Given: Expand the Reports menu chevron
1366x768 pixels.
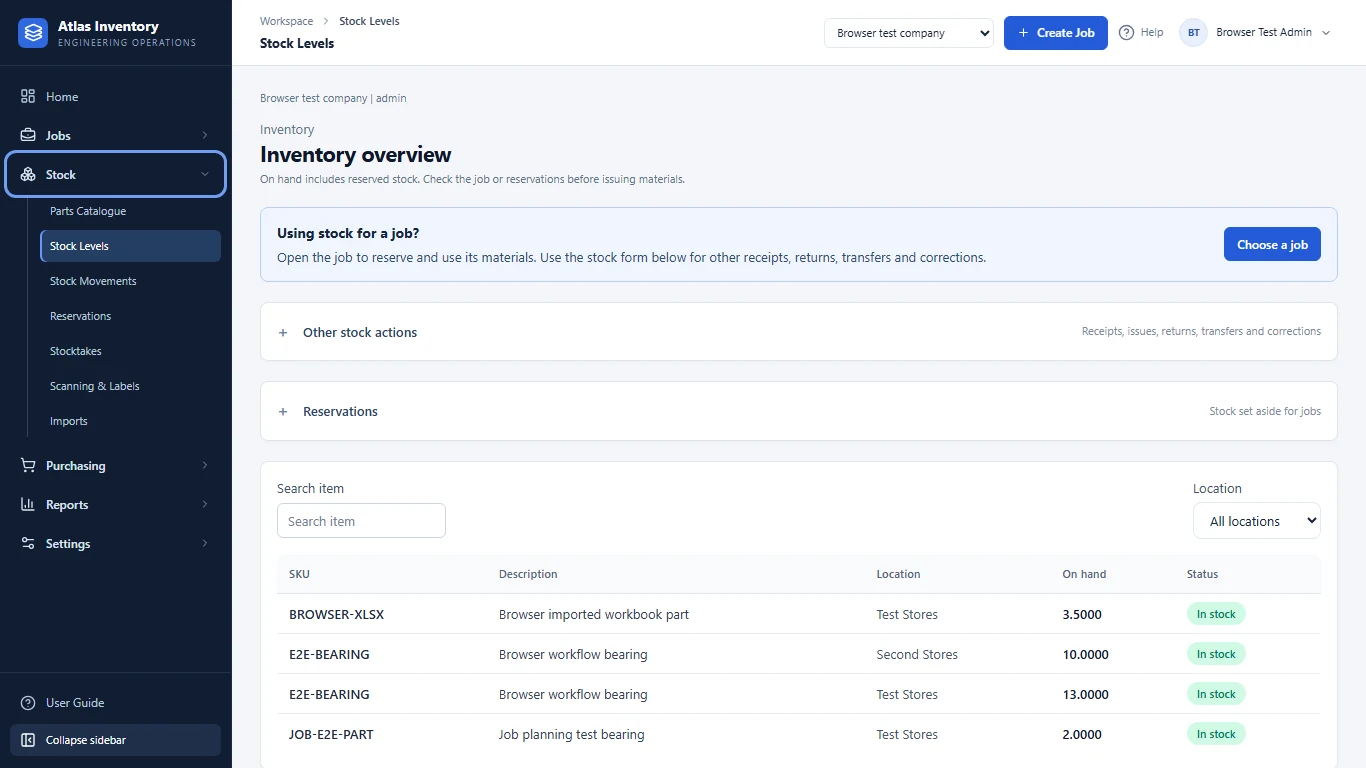Looking at the screenshot, I should [205, 505].
